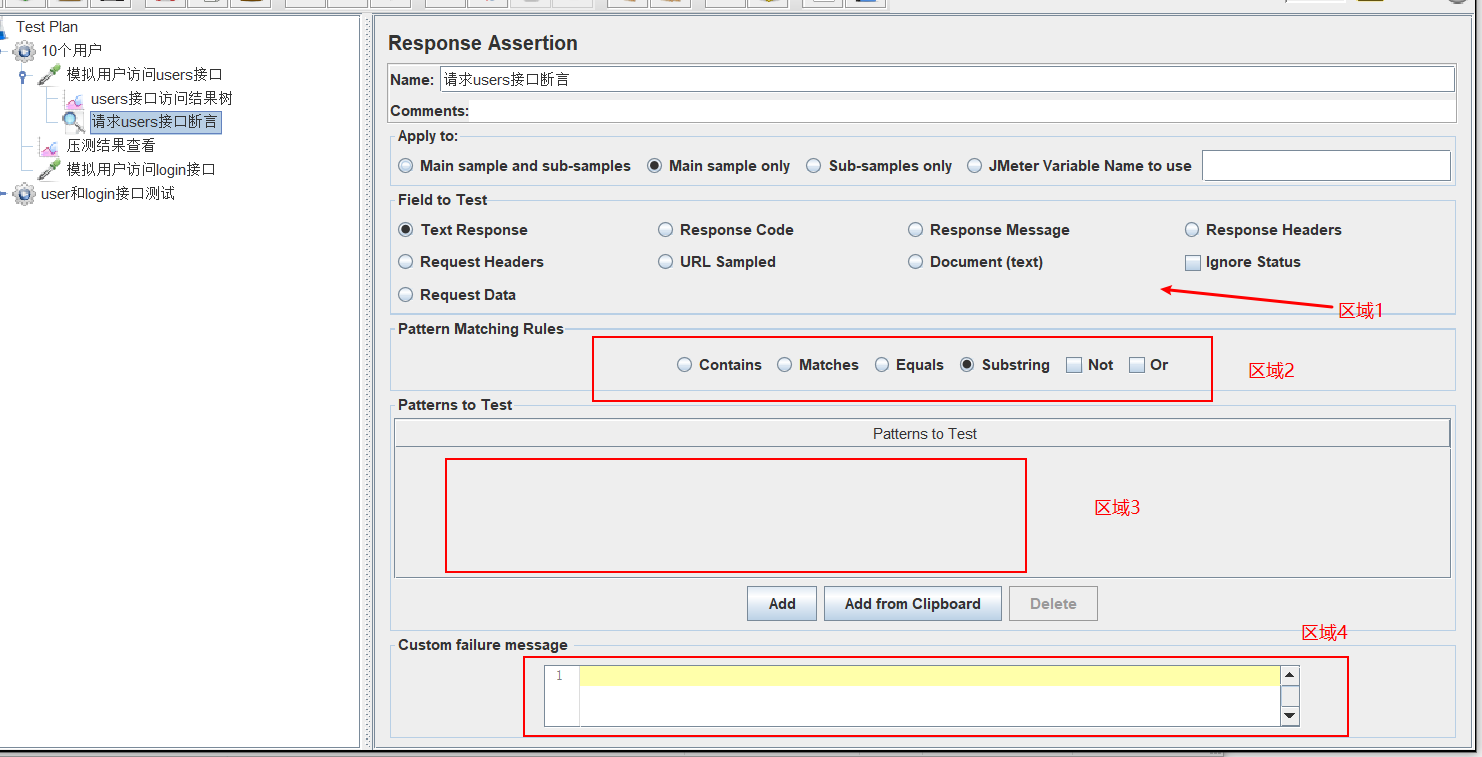Screen dimensions: 1482x757
Task: Click the Comments input field
Action: coord(962,111)
